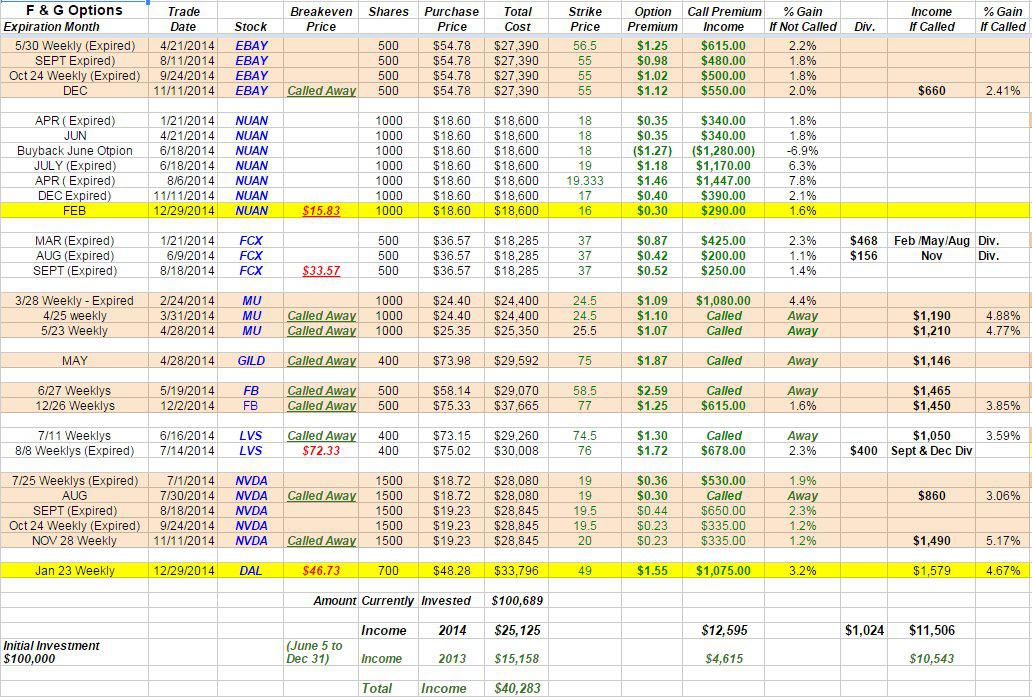Select the "Feb /May/Aug" cell

931,241
